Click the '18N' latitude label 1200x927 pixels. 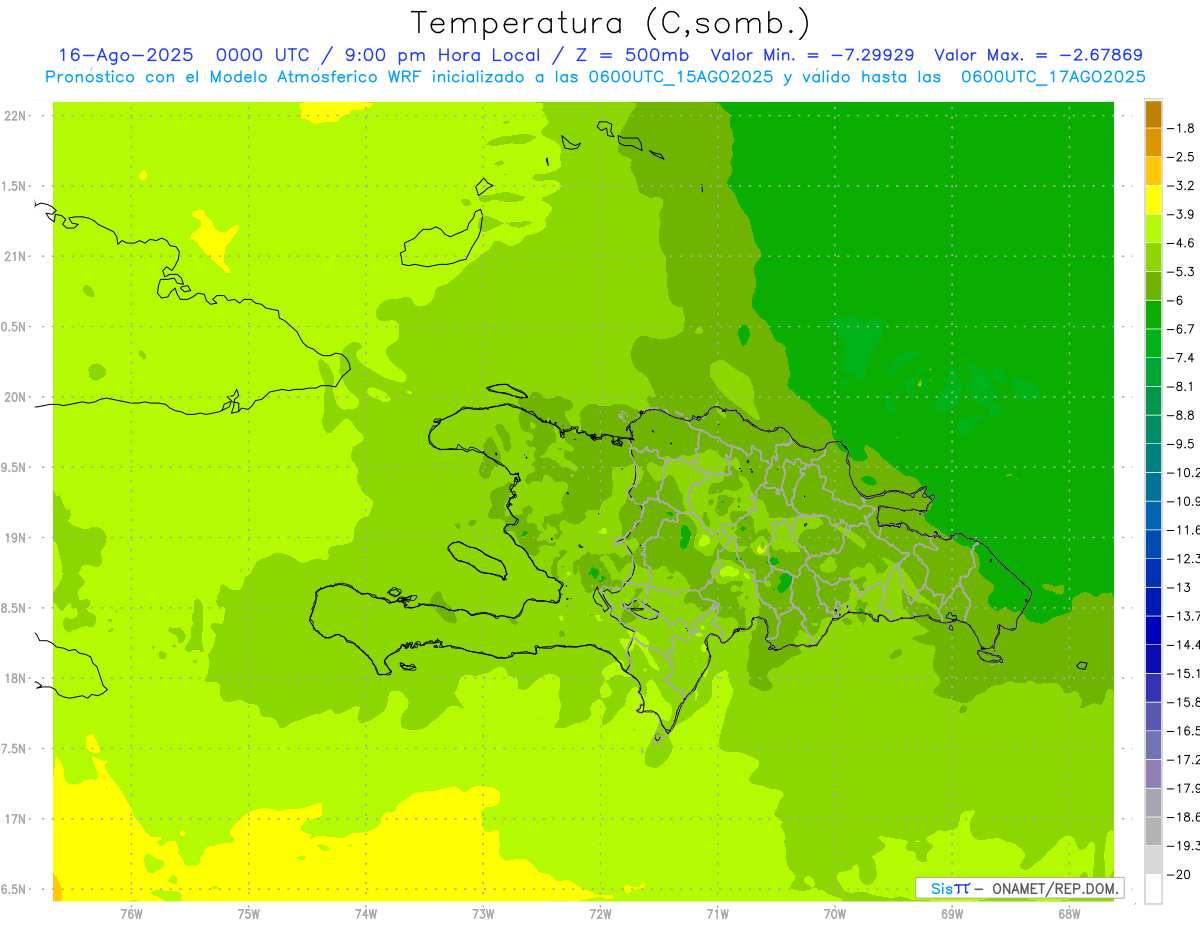(16, 678)
